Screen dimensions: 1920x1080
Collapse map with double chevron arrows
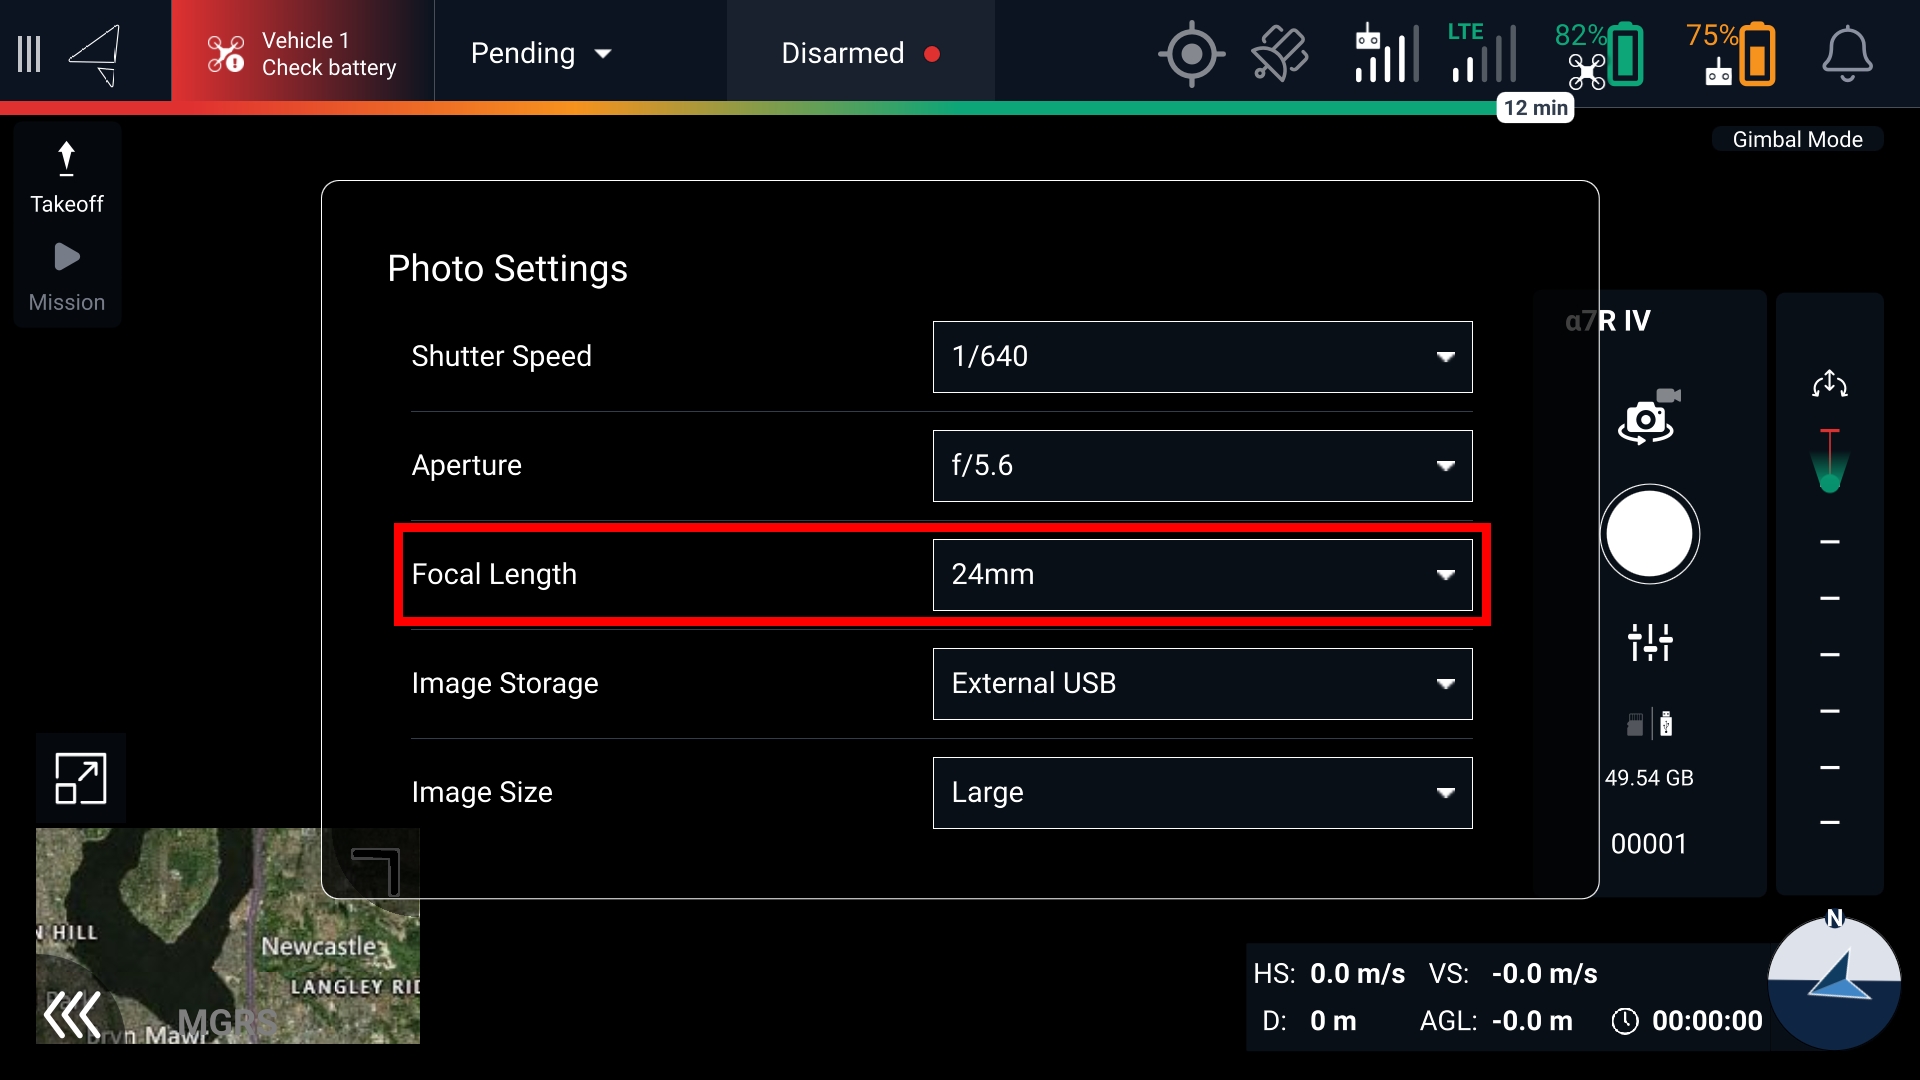point(72,1015)
